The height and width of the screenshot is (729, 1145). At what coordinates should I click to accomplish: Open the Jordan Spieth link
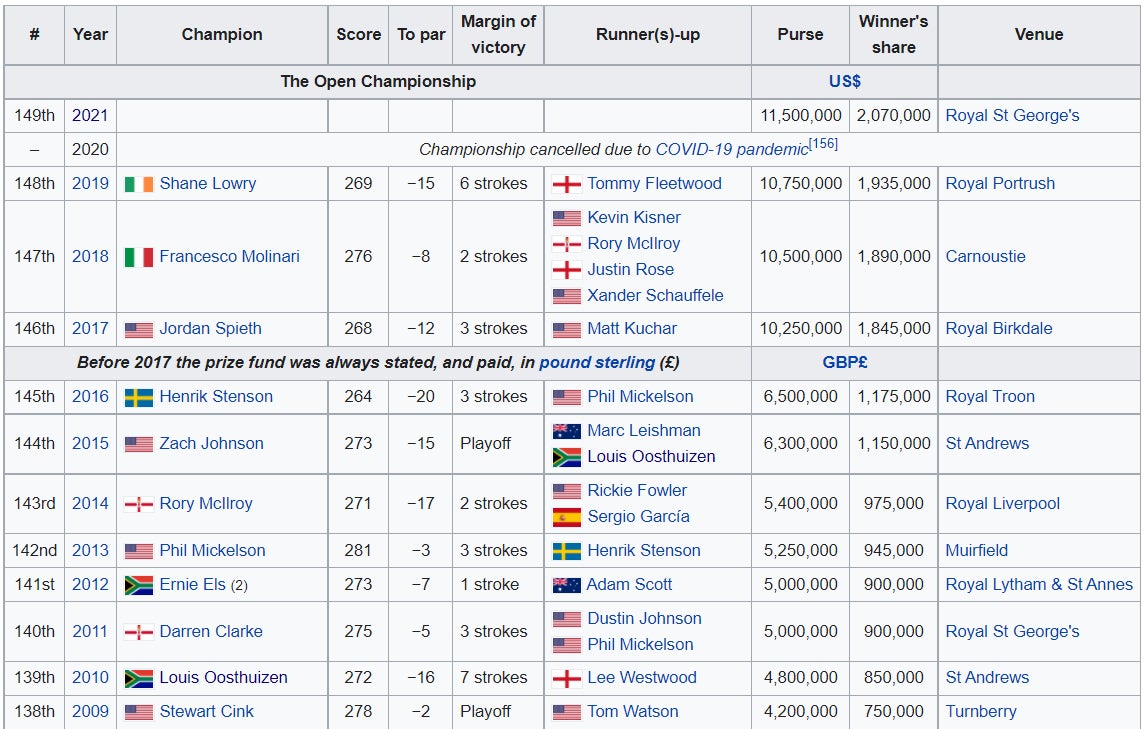click(x=210, y=329)
